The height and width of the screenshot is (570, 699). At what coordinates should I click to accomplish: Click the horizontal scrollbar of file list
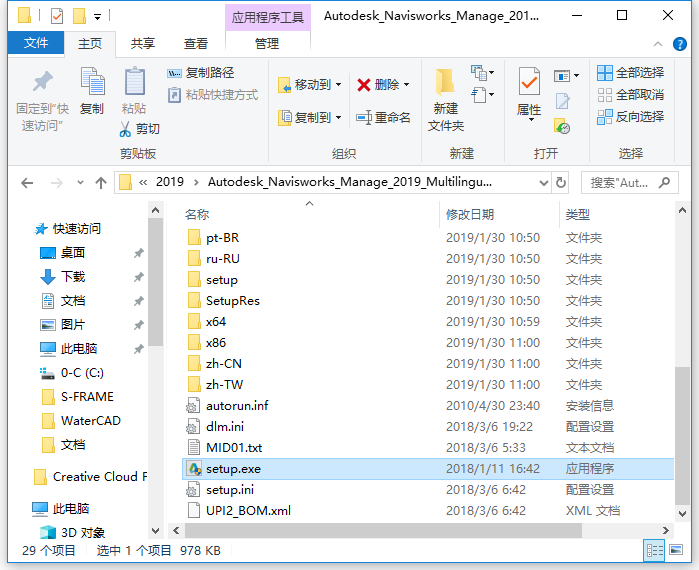pyautogui.click(x=383, y=530)
